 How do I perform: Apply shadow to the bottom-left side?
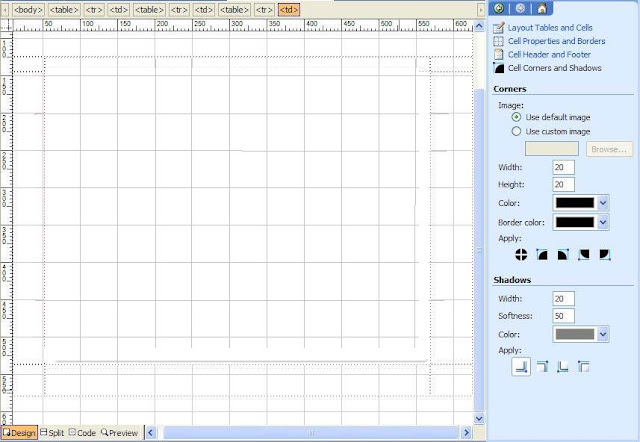point(563,366)
